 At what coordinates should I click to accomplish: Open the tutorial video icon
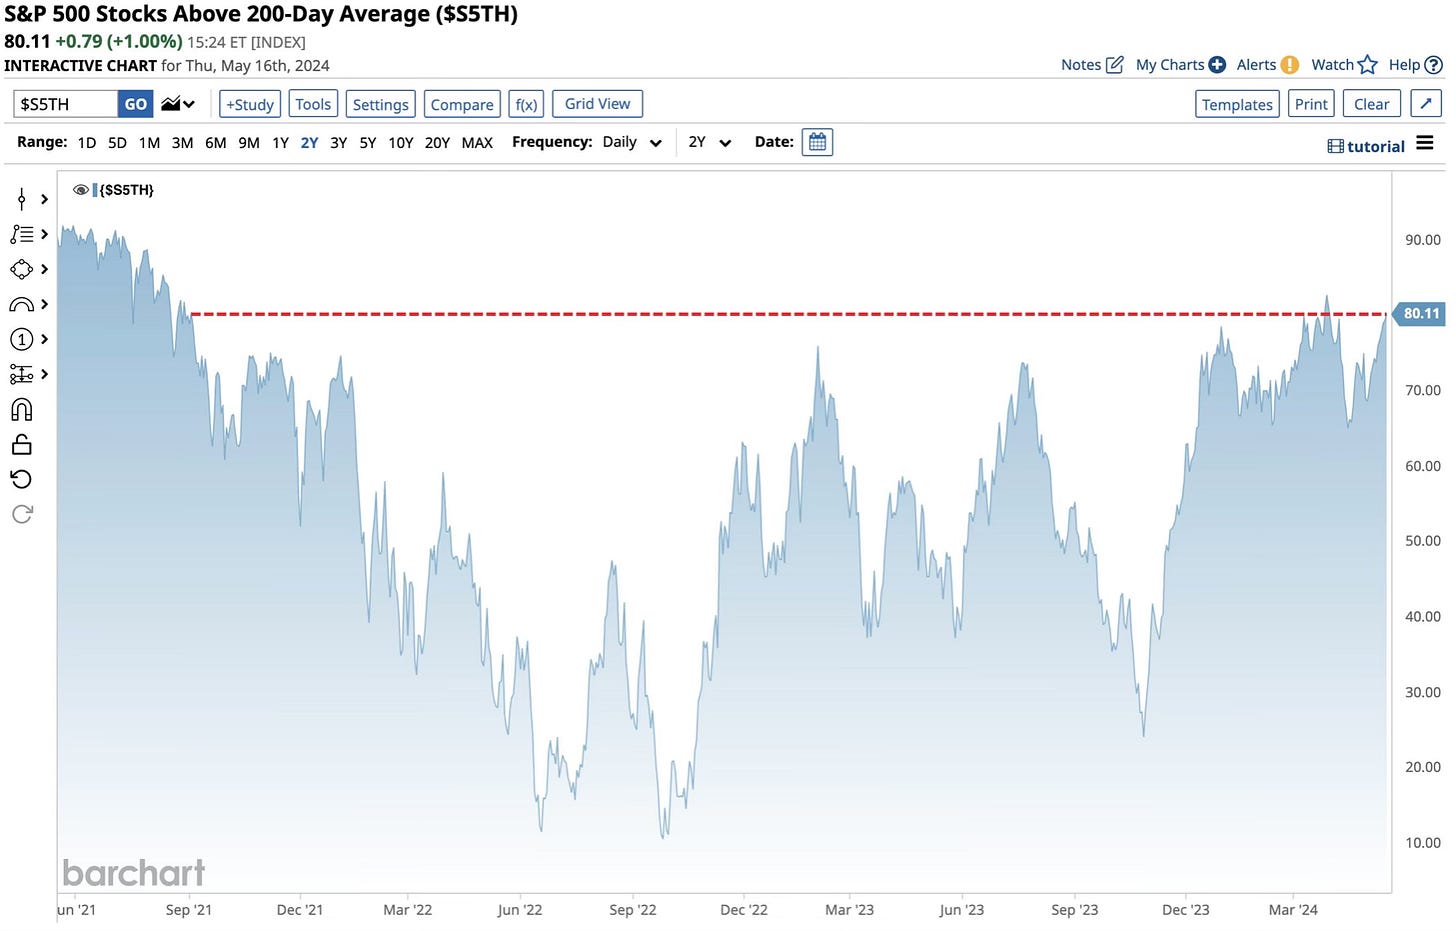1335,146
